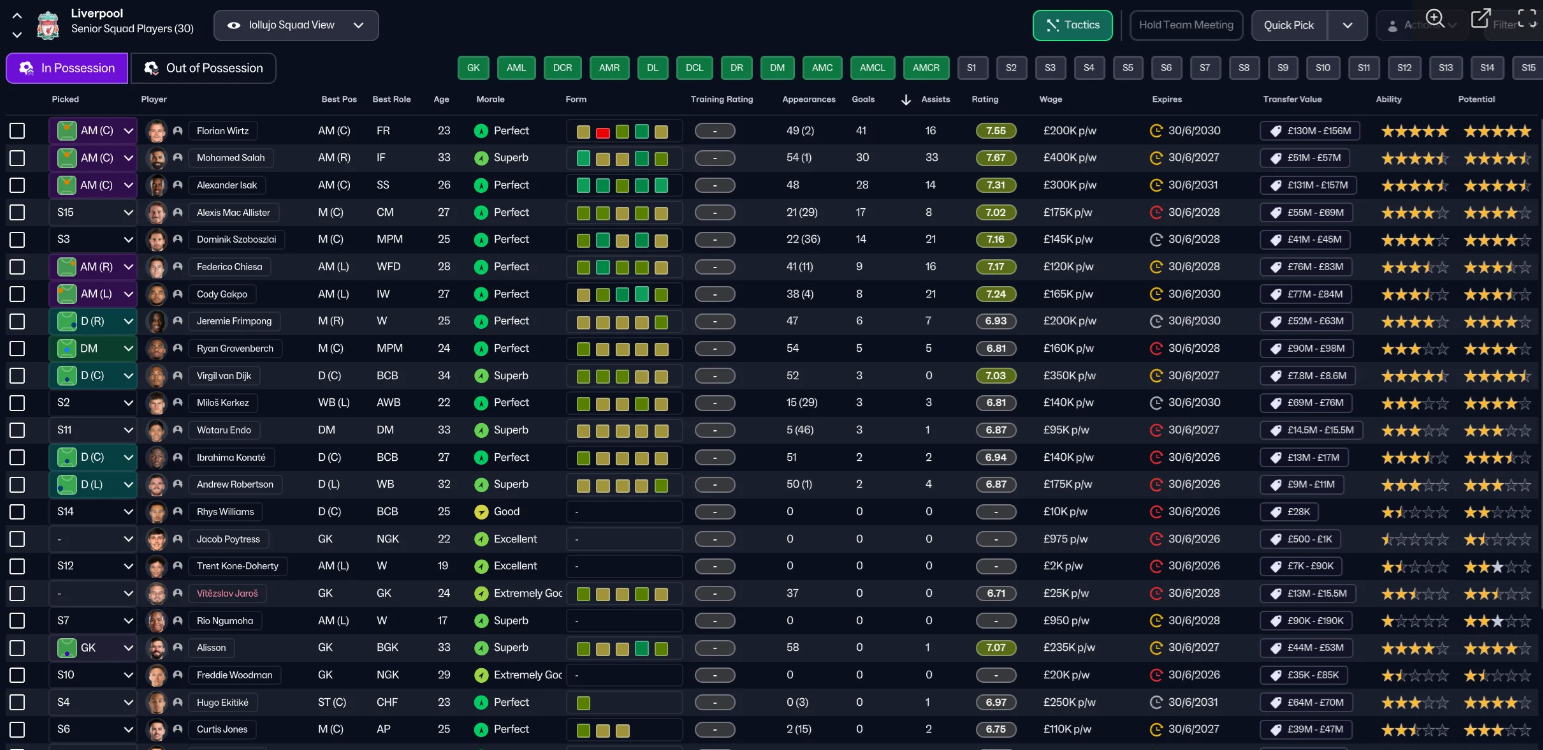The width and height of the screenshot is (1543, 750).
Task: Click the down-arrow sort icon beside Goals
Action: [x=906, y=100]
